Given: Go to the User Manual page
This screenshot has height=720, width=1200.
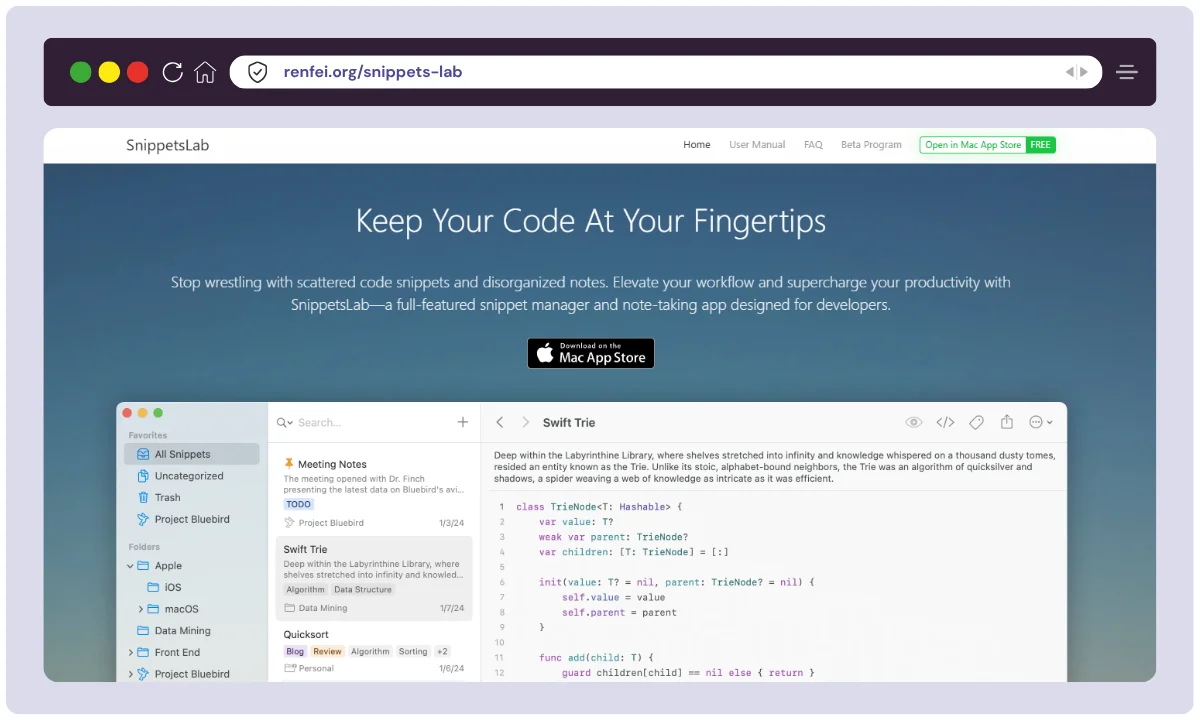Looking at the screenshot, I should tap(757, 145).
